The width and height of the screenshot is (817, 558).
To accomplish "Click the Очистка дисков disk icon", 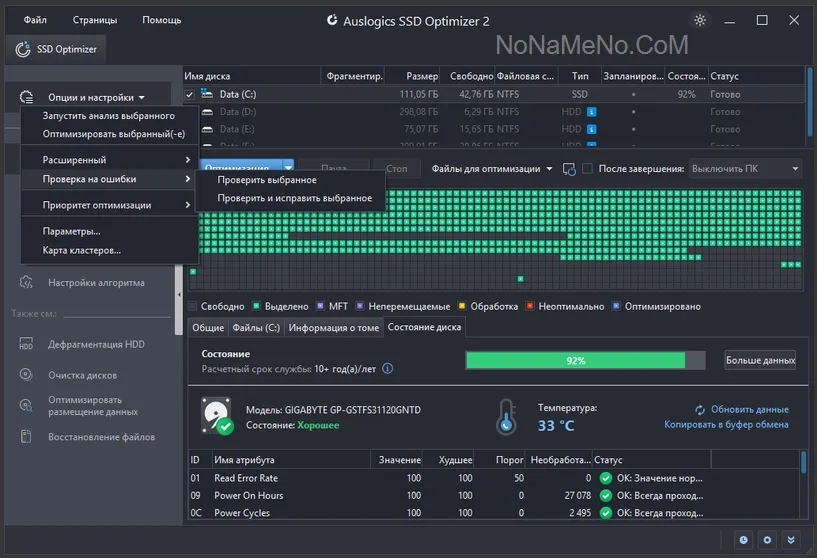I will click(27, 375).
